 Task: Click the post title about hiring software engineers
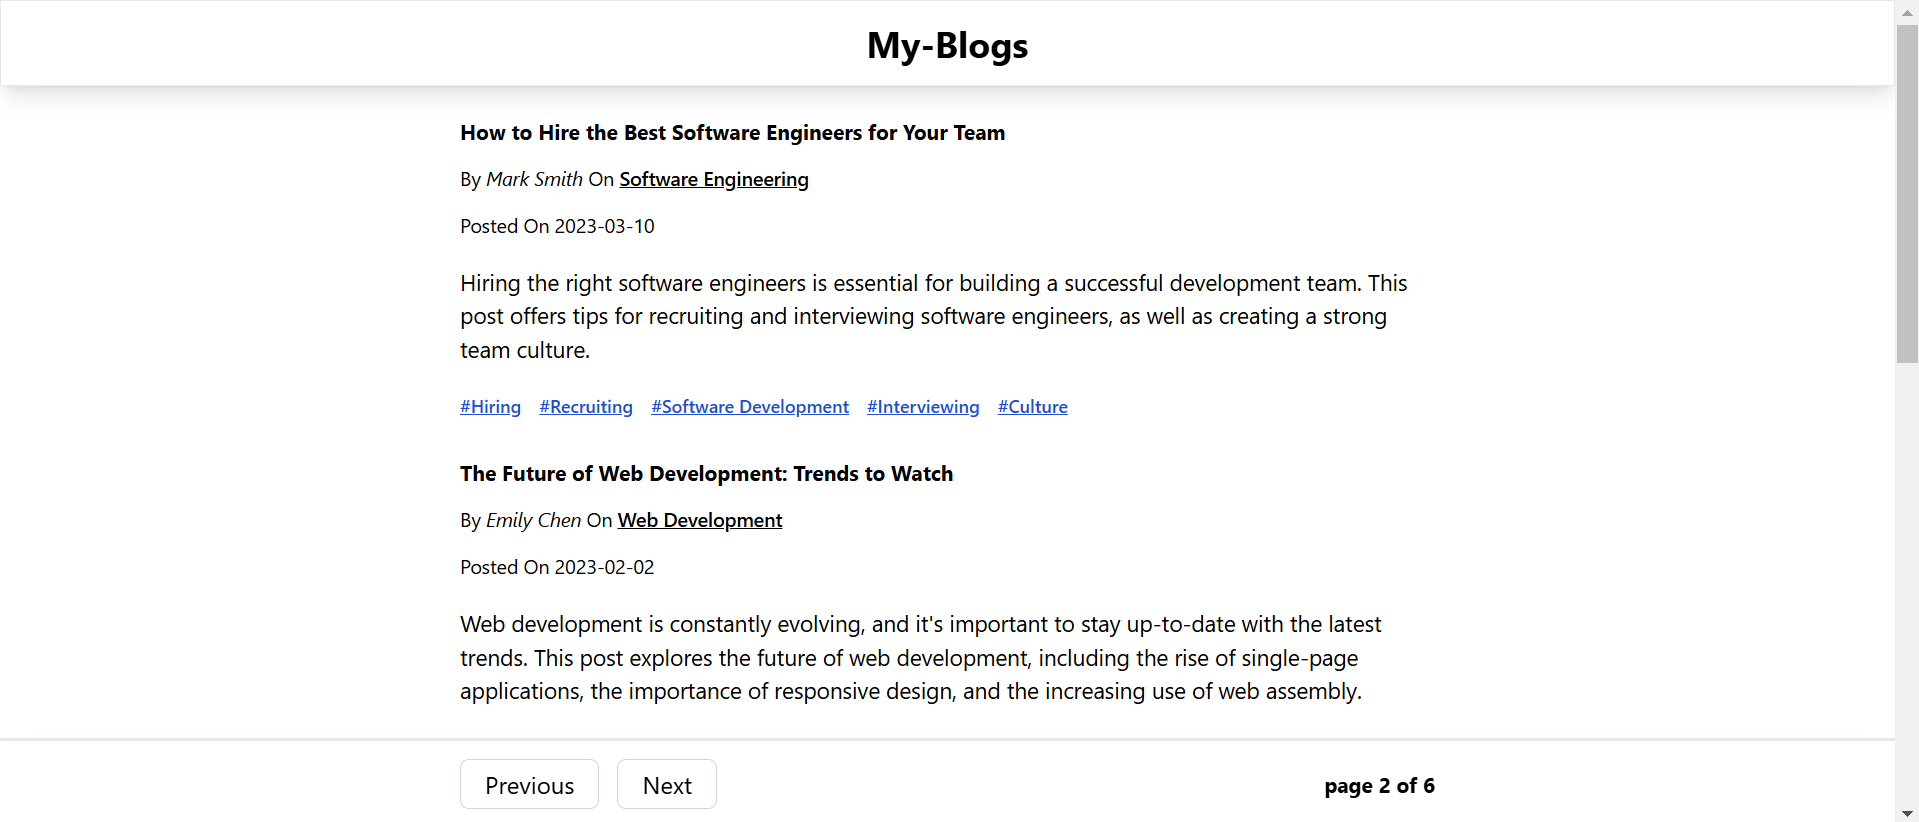(x=733, y=133)
